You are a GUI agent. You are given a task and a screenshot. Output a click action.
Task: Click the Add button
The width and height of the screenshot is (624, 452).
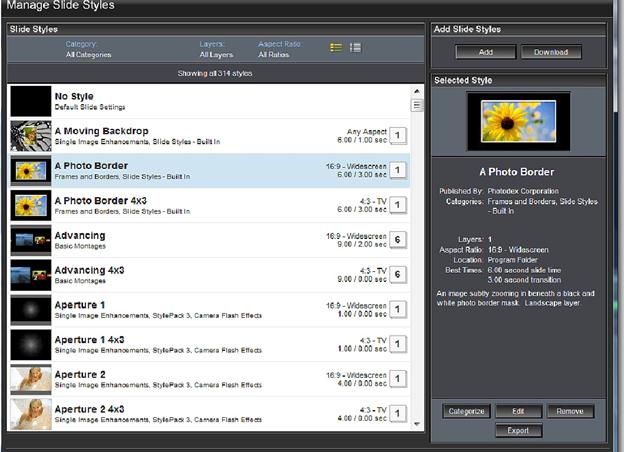[x=485, y=52]
